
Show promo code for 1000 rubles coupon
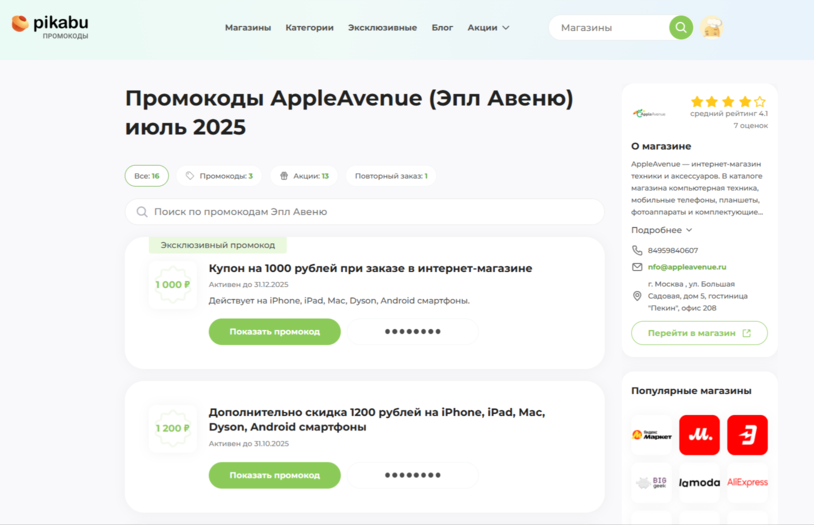click(275, 331)
